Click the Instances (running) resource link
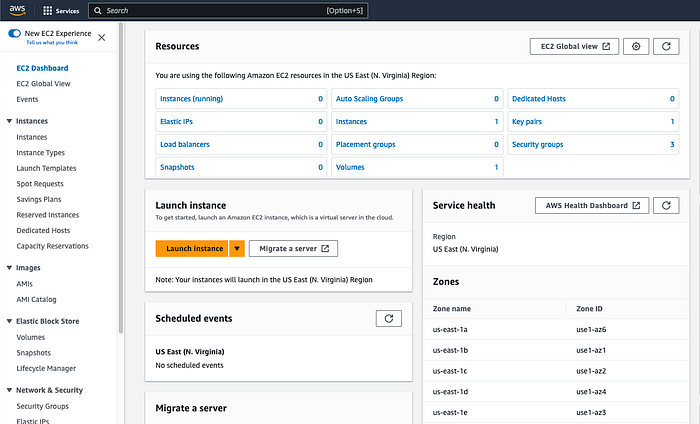Image resolution: width=700 pixels, height=424 pixels. pyautogui.click(x=192, y=99)
